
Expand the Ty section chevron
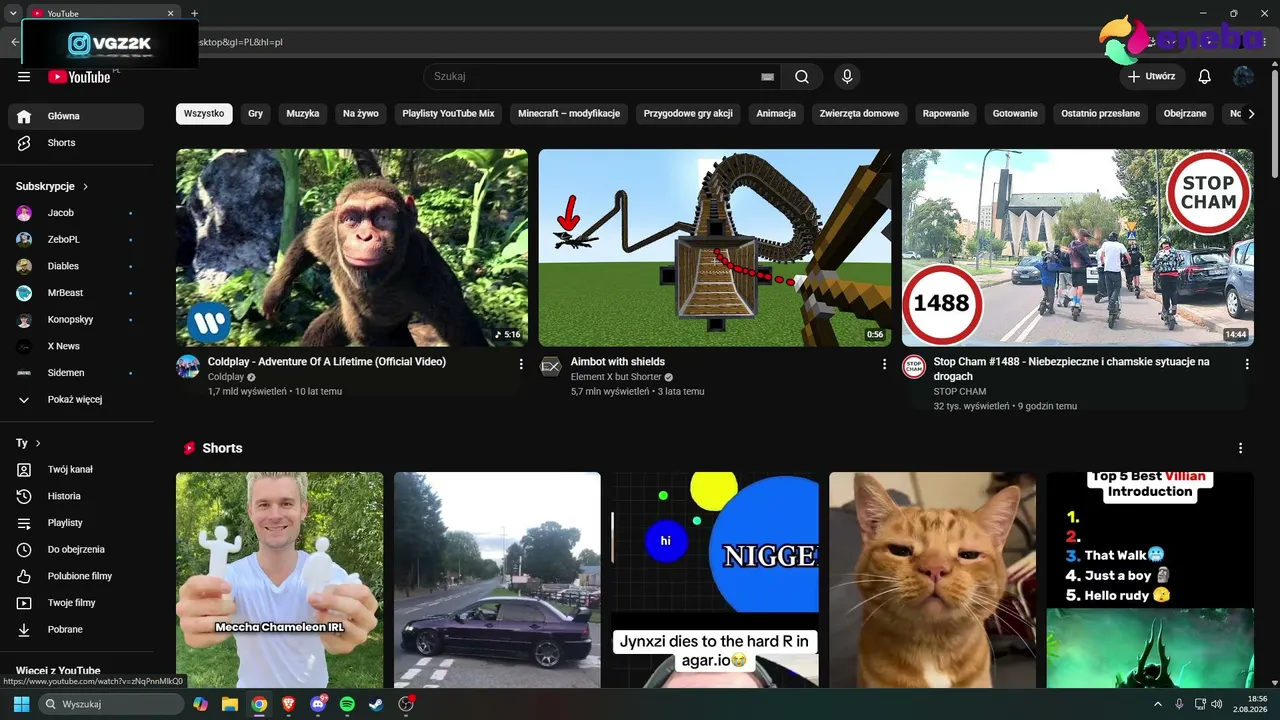(38, 443)
